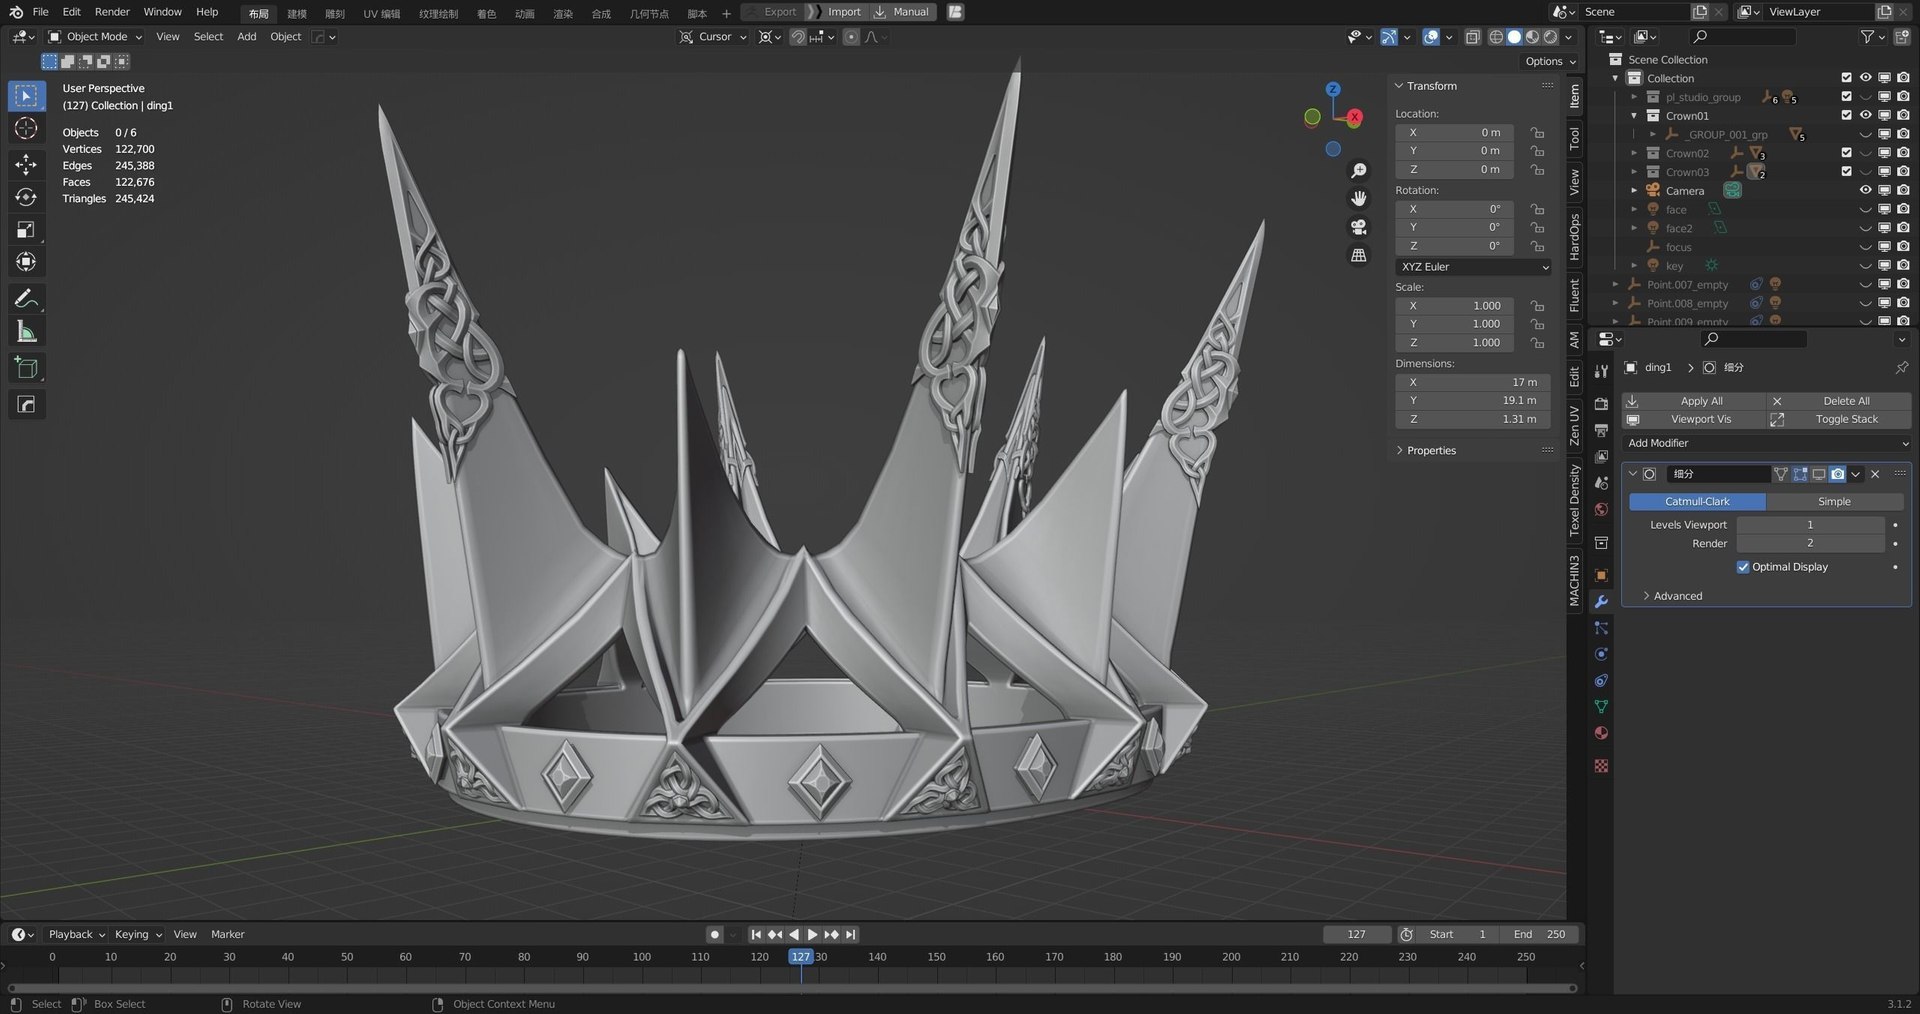Select Simple subdivision type
The image size is (1920, 1014).
coord(1834,502)
